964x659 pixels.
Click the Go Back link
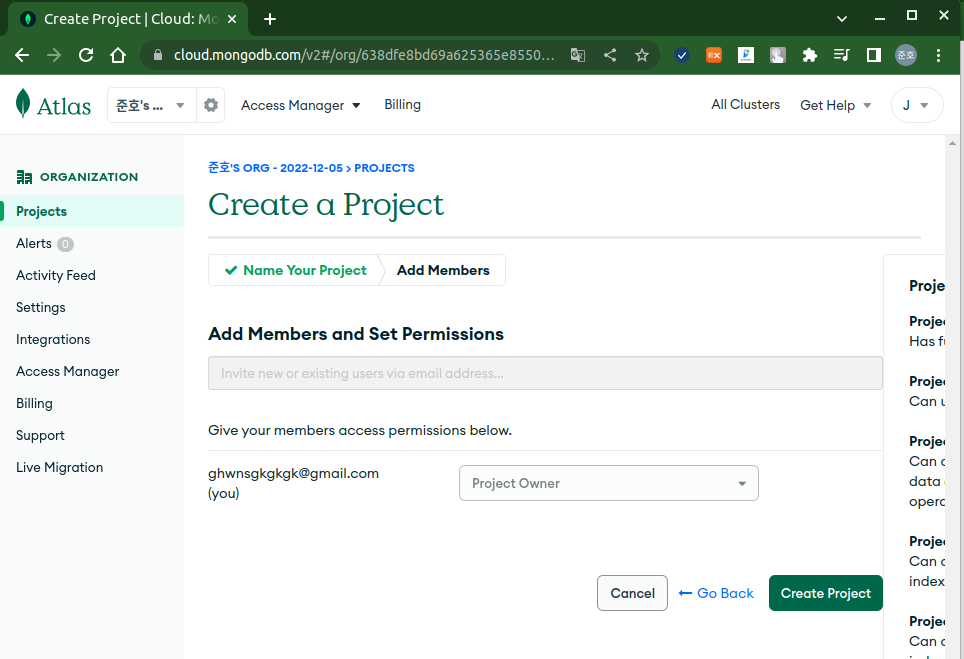716,593
